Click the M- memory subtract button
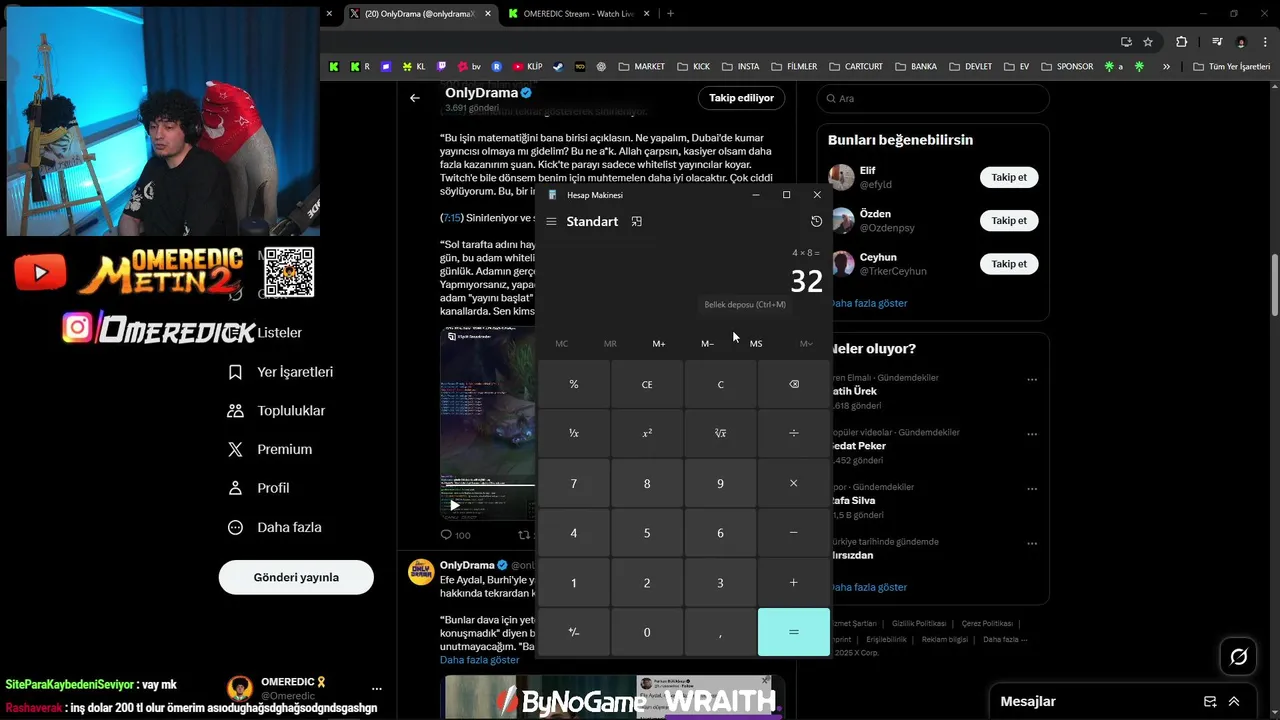The image size is (1280, 720). 707,343
